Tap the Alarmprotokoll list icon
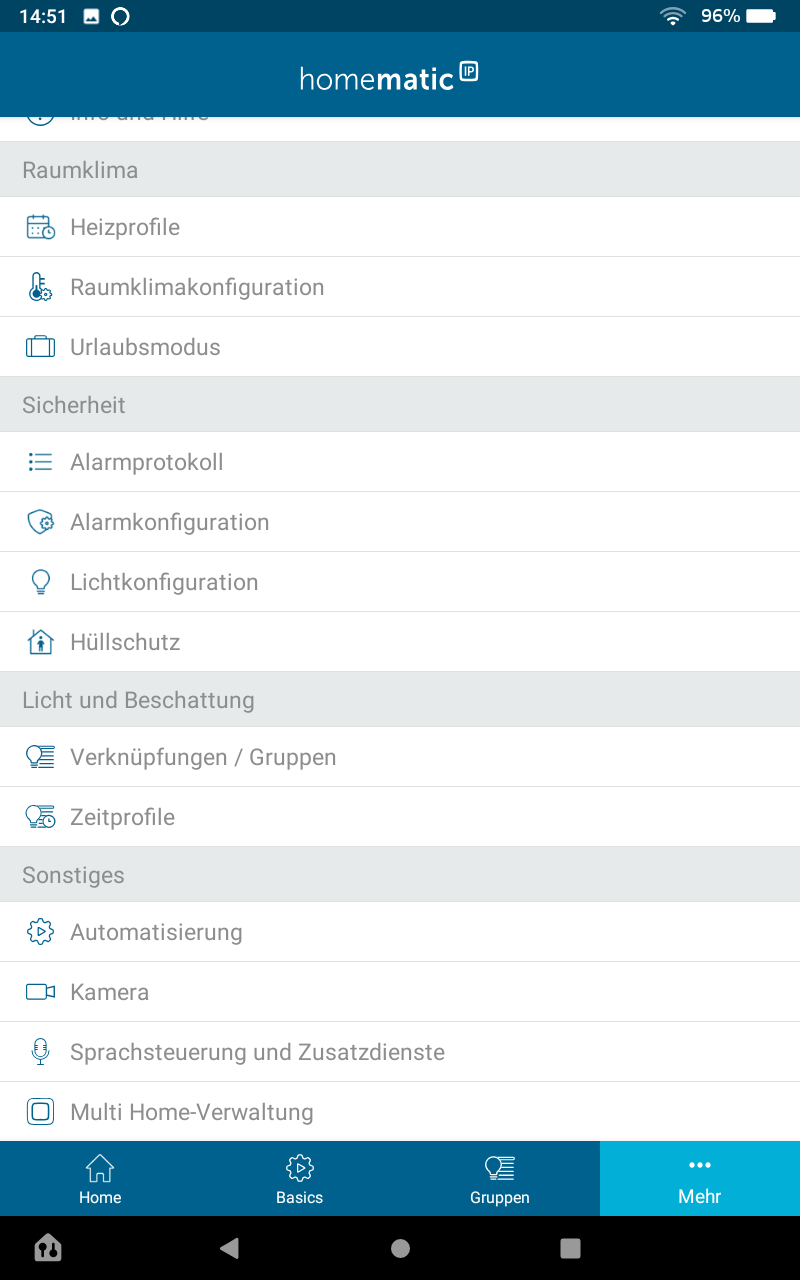The width and height of the screenshot is (800, 1280). click(40, 462)
